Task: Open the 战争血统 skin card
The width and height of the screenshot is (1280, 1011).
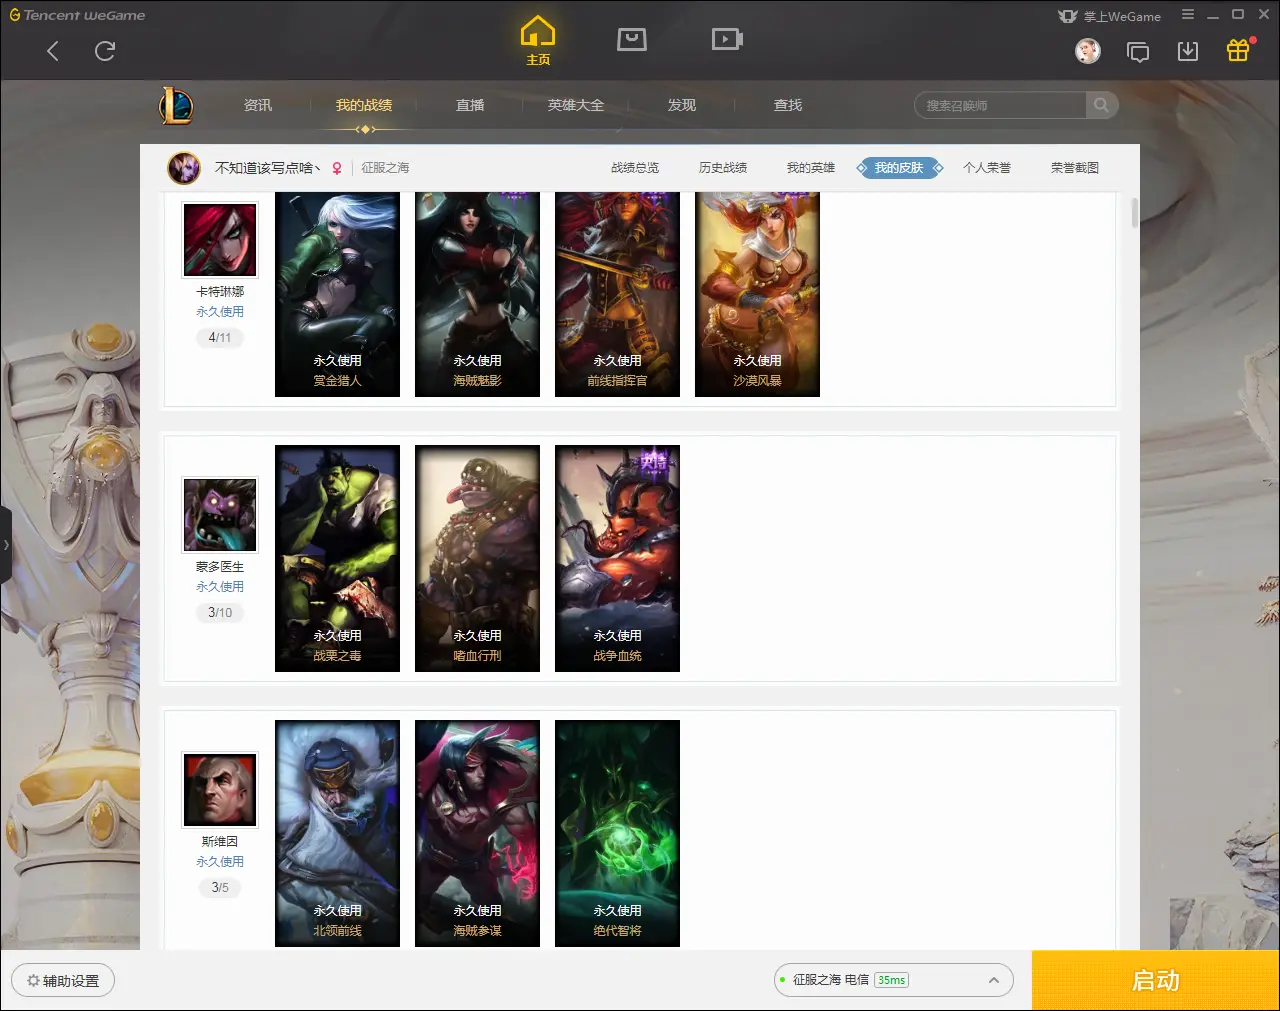Action: pyautogui.click(x=617, y=558)
